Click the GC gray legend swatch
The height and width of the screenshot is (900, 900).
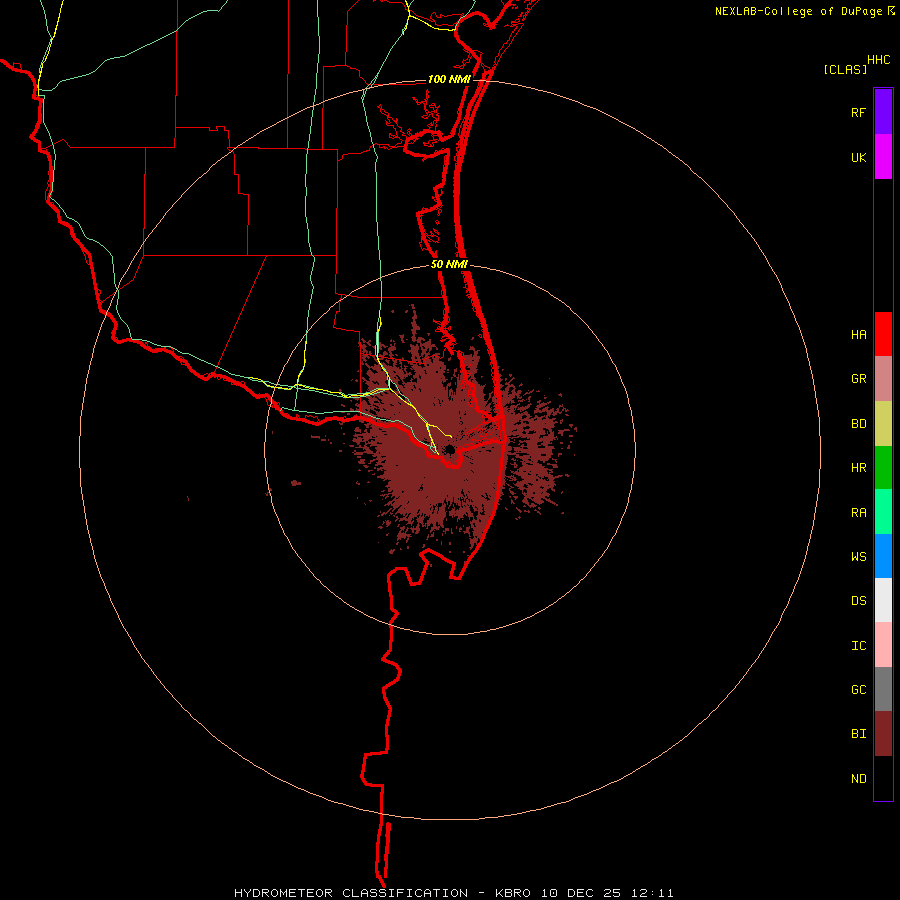[883, 689]
